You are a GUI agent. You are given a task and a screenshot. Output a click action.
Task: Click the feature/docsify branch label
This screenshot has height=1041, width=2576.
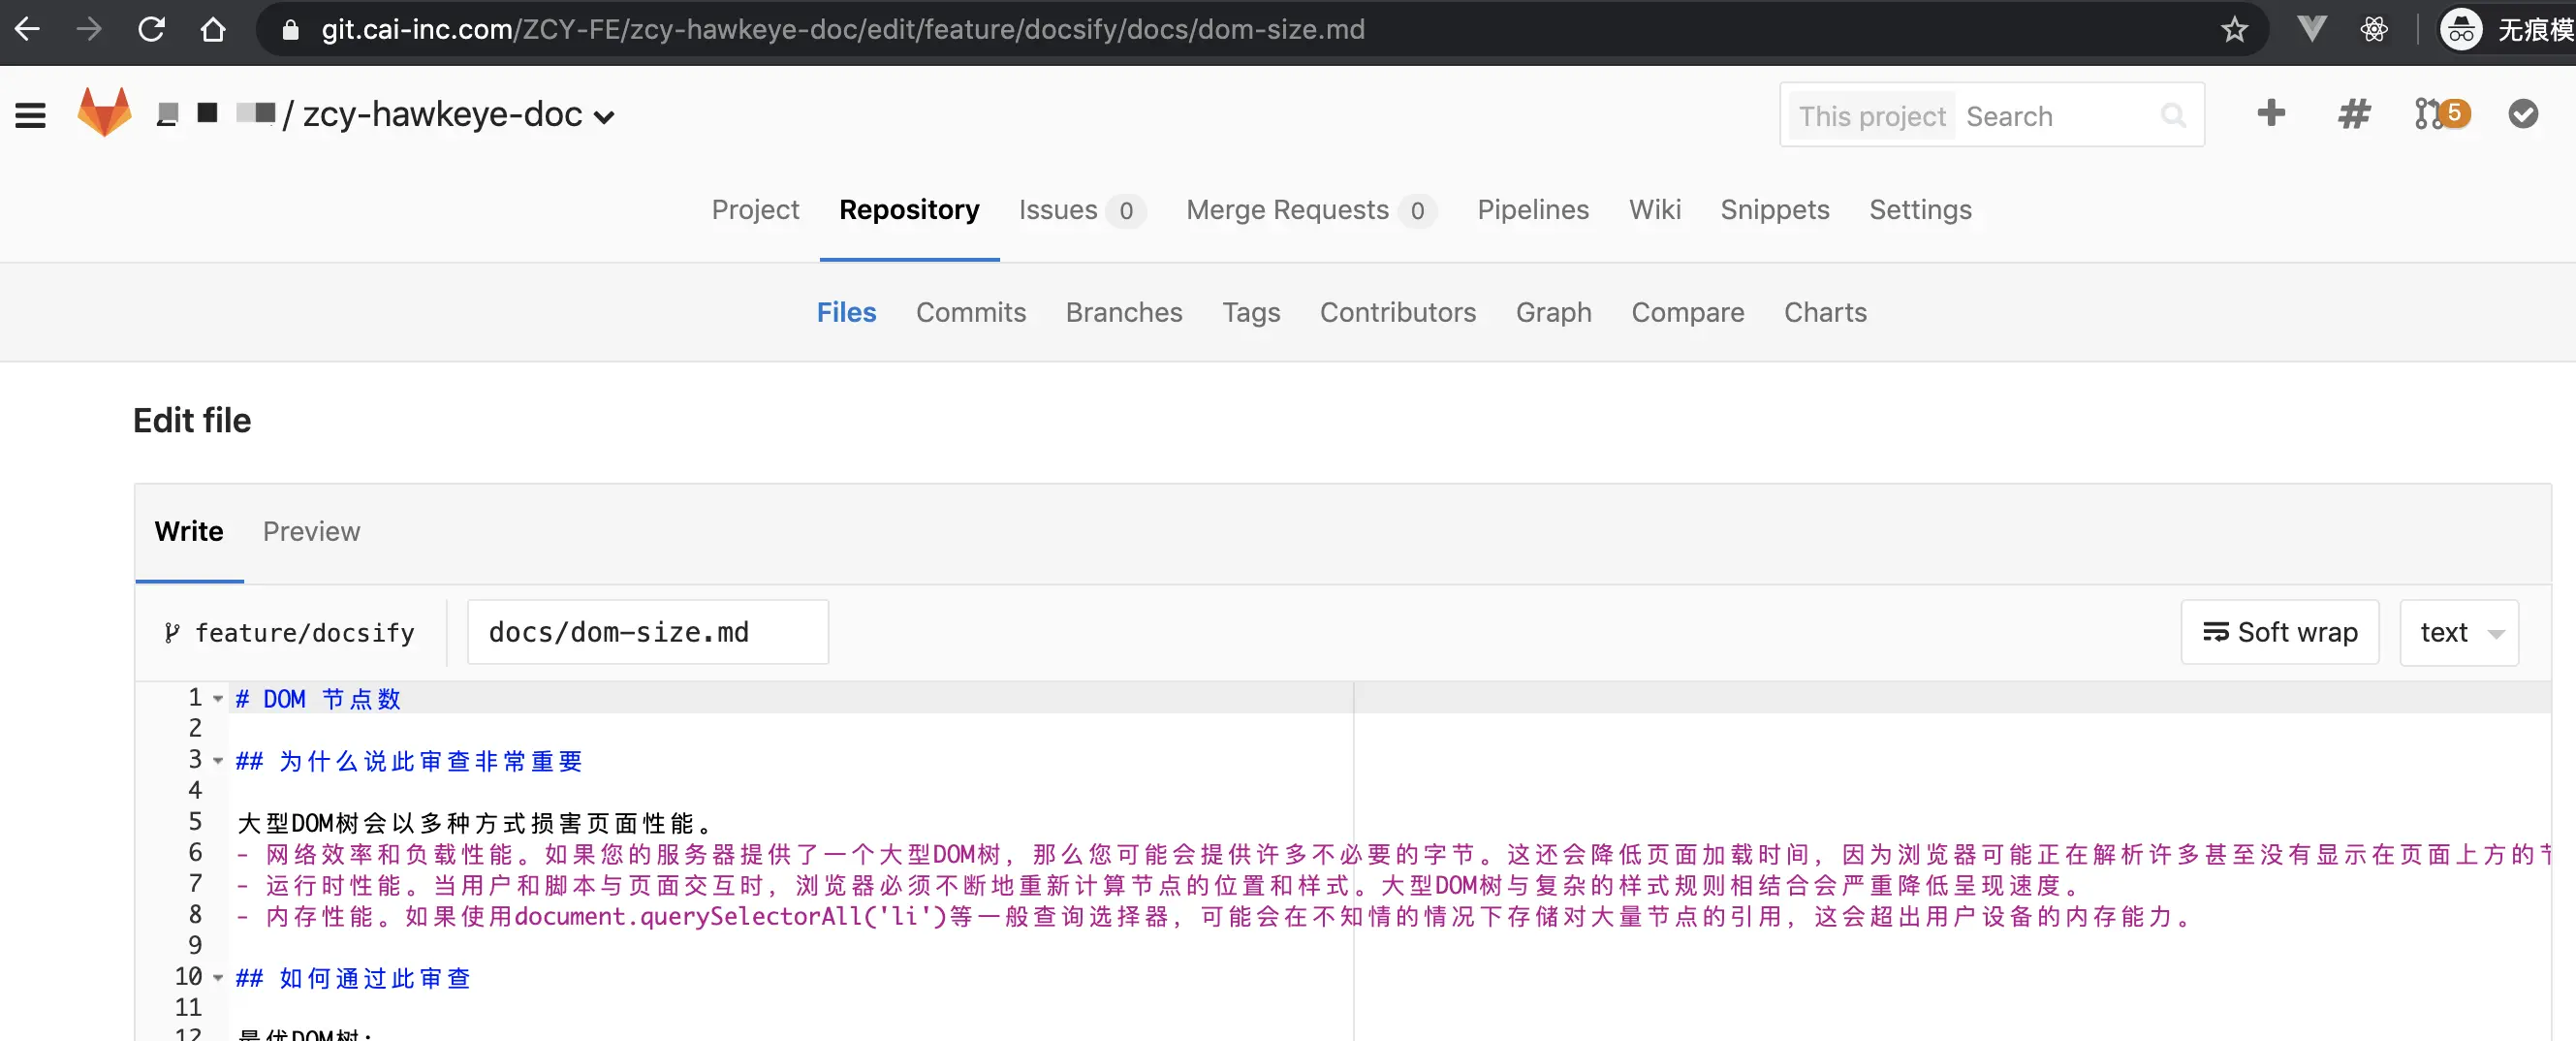click(304, 634)
